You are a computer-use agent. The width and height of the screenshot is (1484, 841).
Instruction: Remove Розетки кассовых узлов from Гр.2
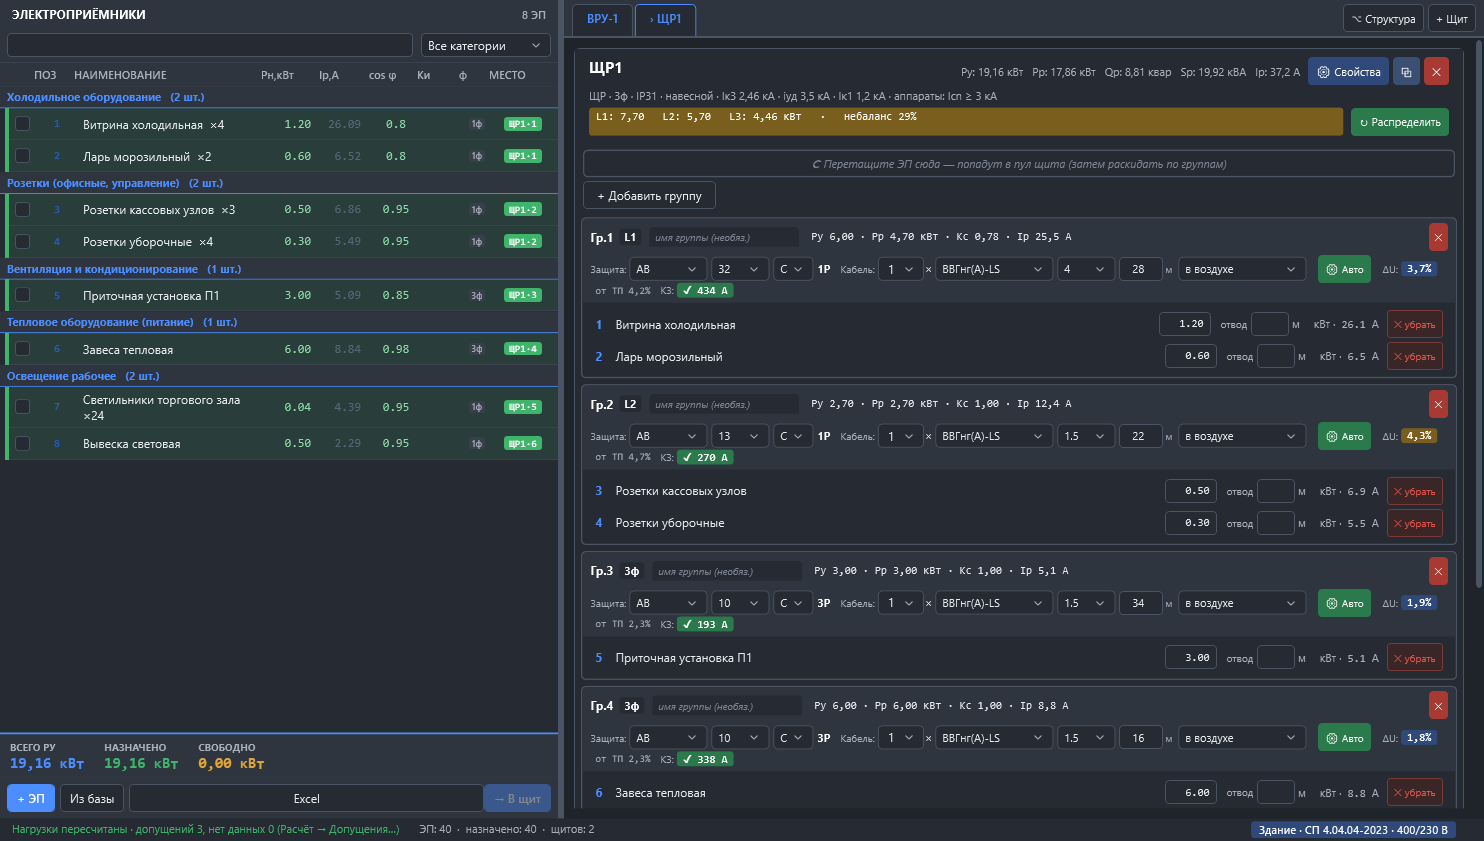(x=1414, y=491)
